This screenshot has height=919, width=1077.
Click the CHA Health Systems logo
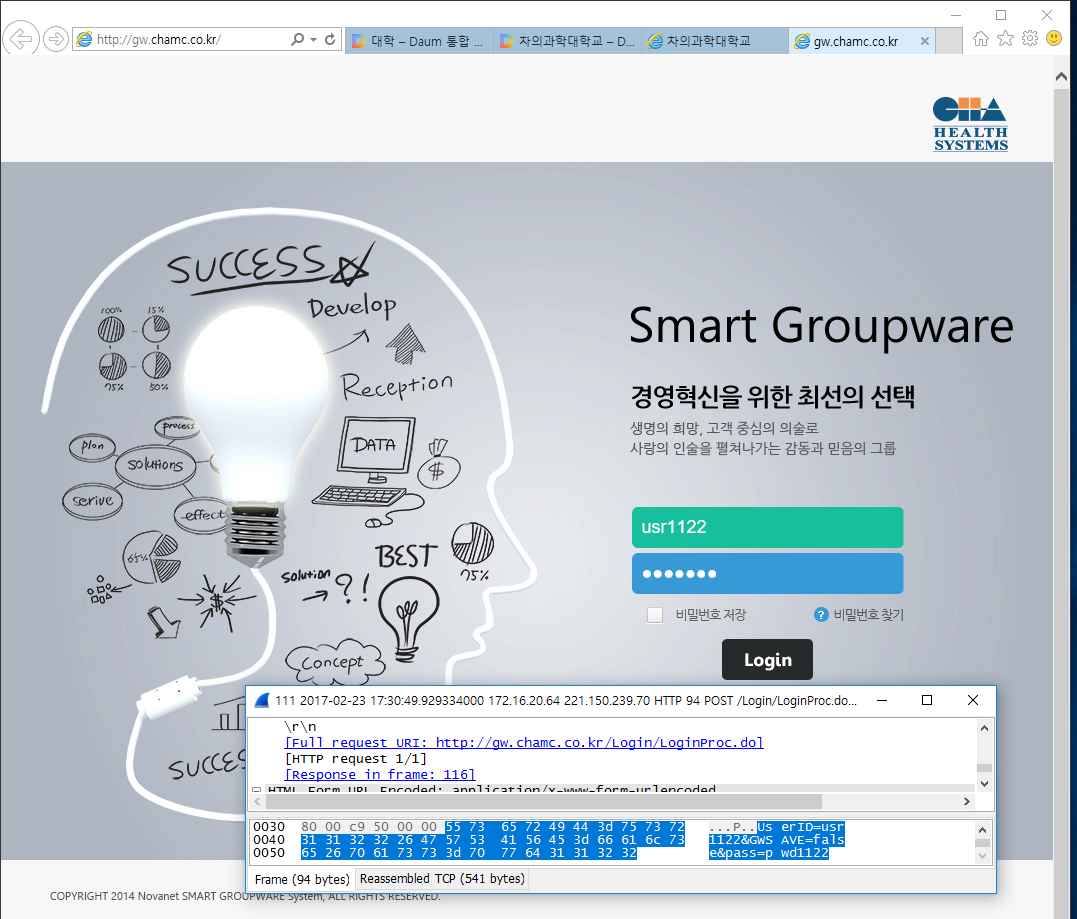[x=970, y=124]
